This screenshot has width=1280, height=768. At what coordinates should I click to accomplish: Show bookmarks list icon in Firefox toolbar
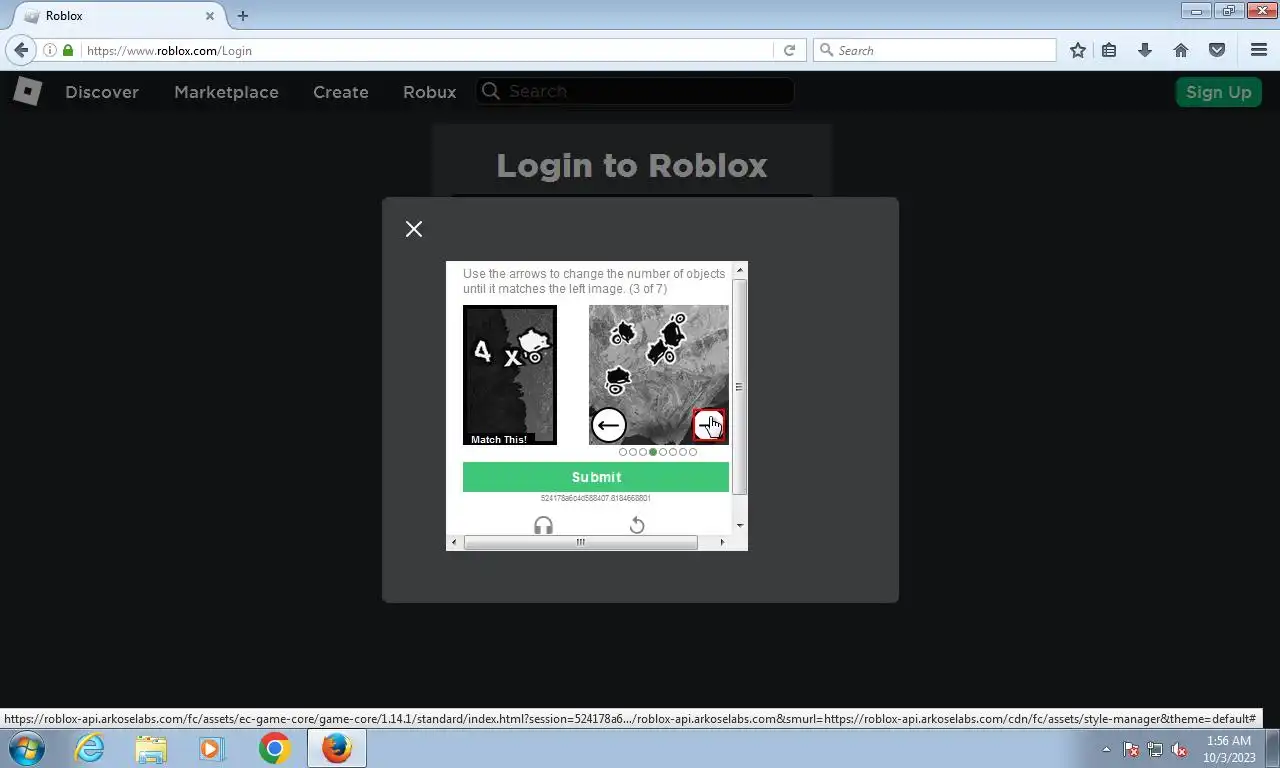pyautogui.click(x=1109, y=50)
